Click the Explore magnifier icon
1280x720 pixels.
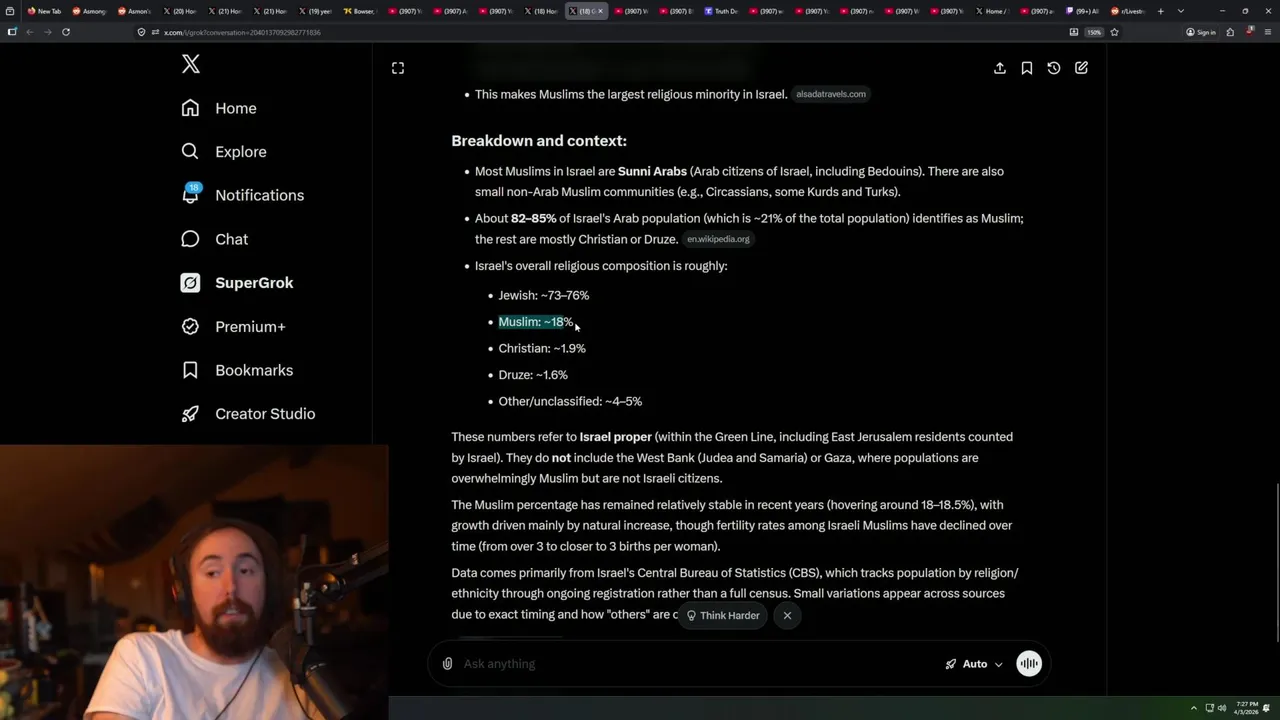(x=190, y=152)
